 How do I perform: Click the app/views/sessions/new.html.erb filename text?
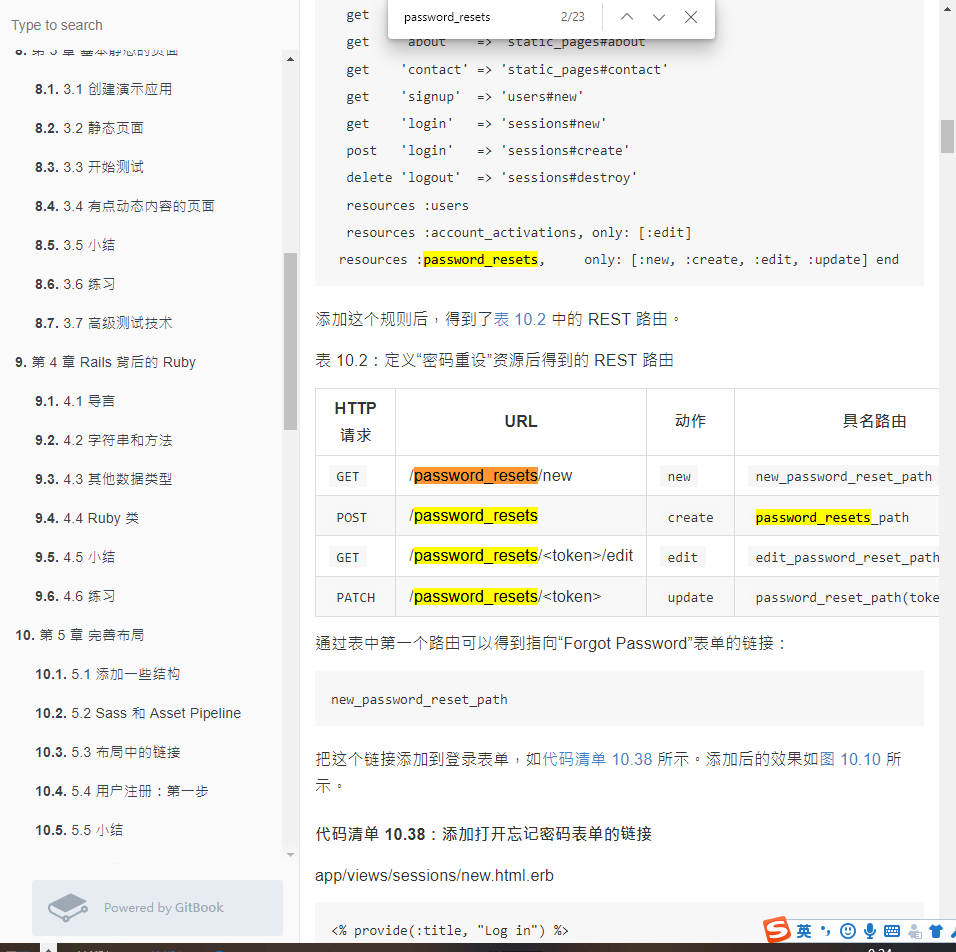click(434, 876)
